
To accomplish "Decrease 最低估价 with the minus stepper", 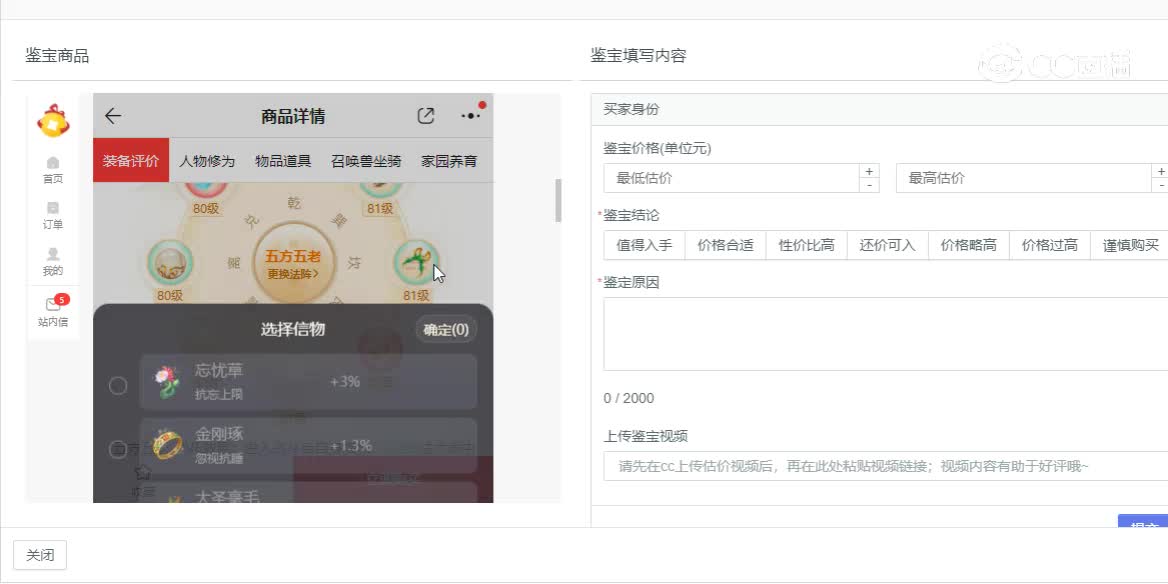I will pos(869,185).
